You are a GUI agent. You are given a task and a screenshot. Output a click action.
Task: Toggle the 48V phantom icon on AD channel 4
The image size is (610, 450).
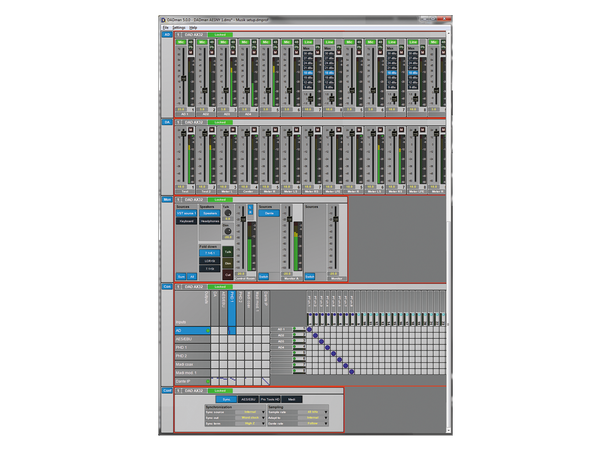point(254,42)
